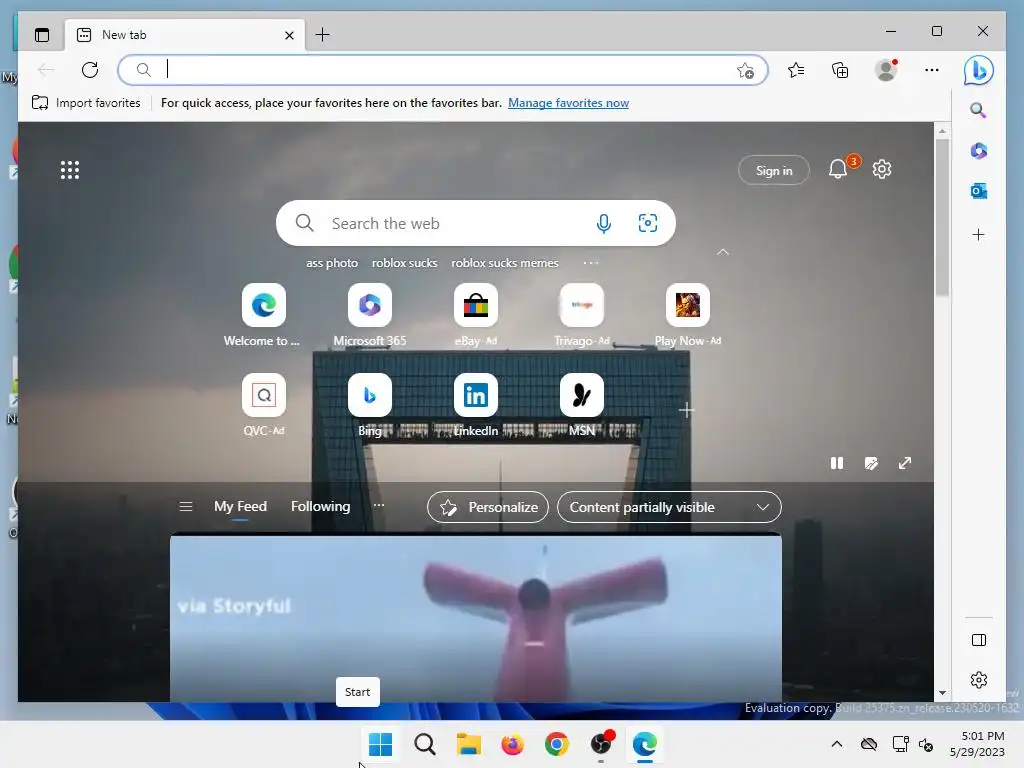Screen dimensions: 1024x768
Task: Expand background to fullscreen icon
Action: [905, 463]
